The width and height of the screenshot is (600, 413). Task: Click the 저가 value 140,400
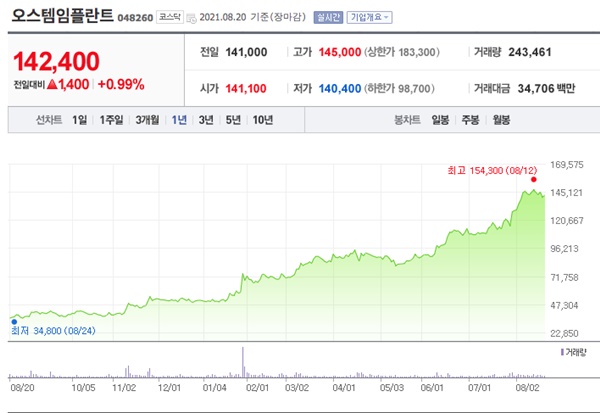340,88
